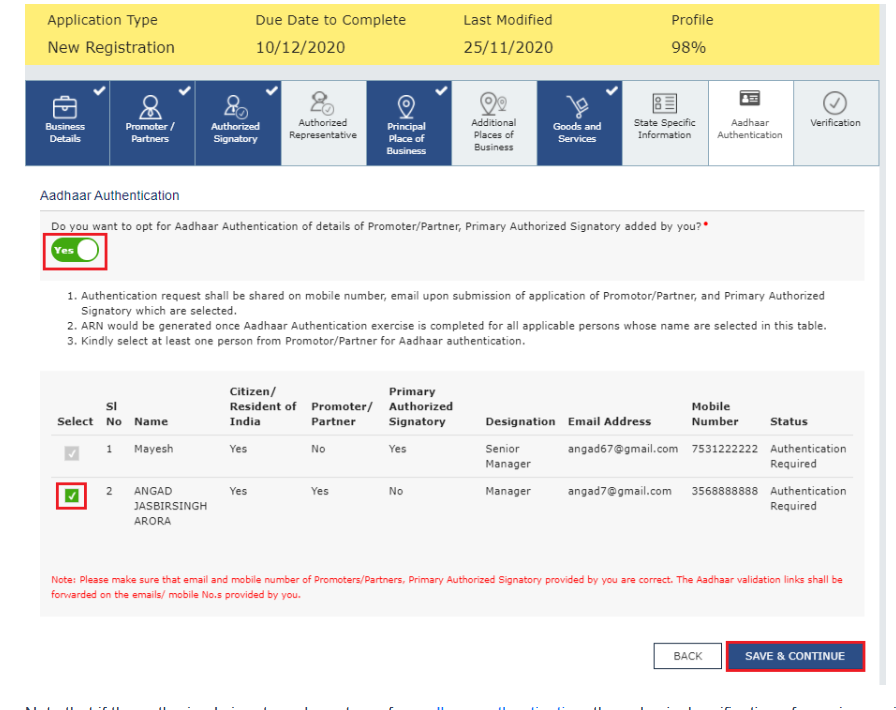Click the Aadhaar Authentication section heading
896x710 pixels.
pyautogui.click(x=109, y=196)
